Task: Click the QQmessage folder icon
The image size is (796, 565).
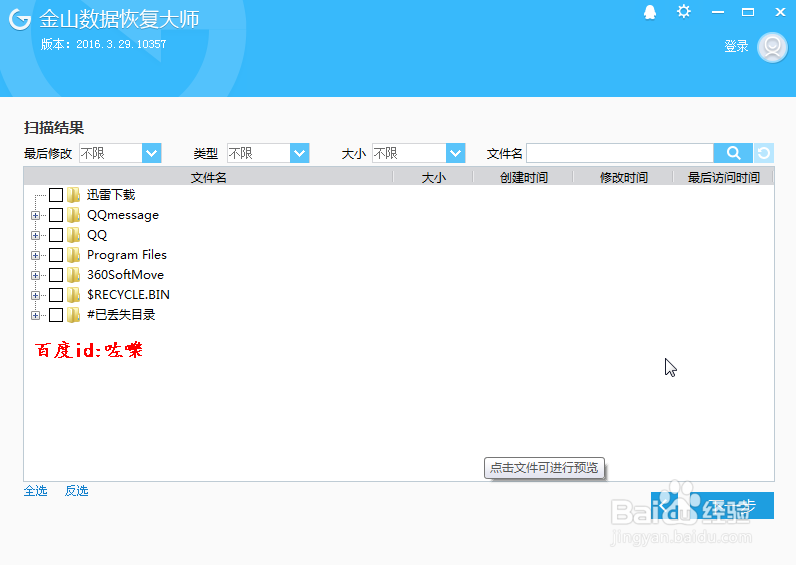Action: (74, 215)
